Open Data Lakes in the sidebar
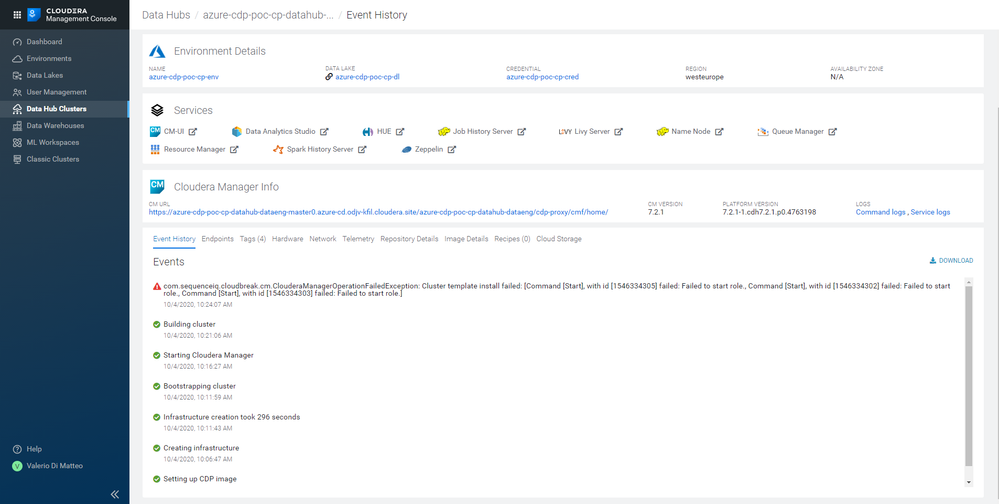 [45, 75]
